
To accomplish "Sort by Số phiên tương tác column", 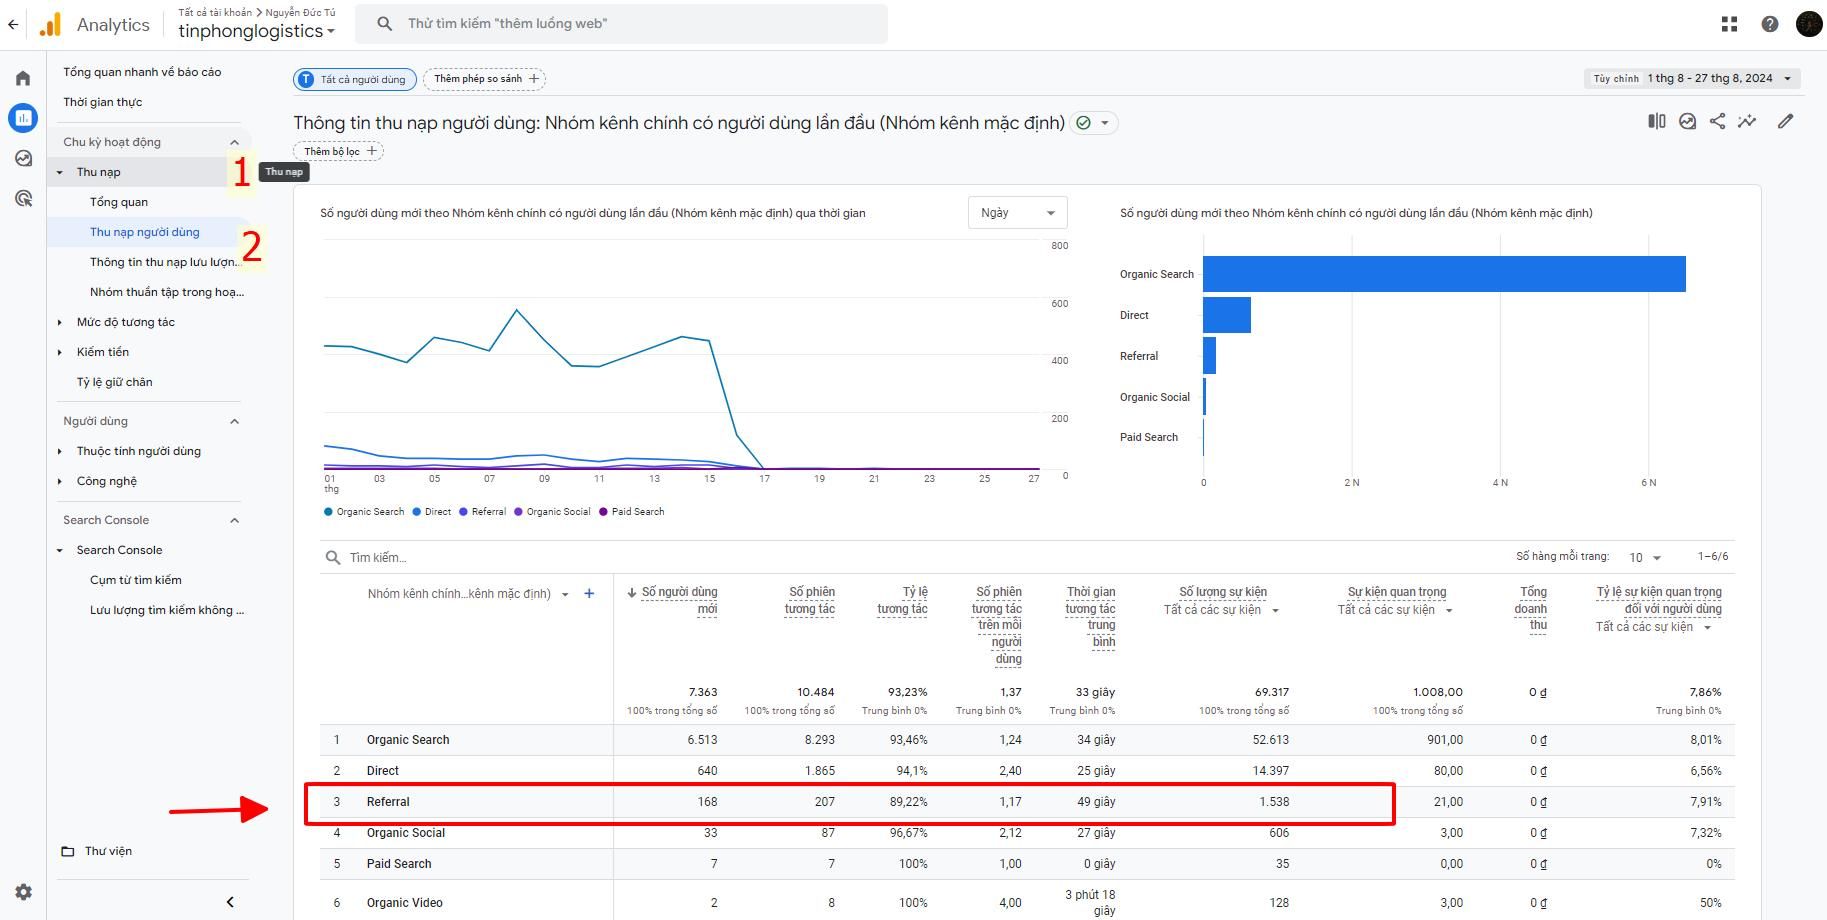I will (810, 600).
